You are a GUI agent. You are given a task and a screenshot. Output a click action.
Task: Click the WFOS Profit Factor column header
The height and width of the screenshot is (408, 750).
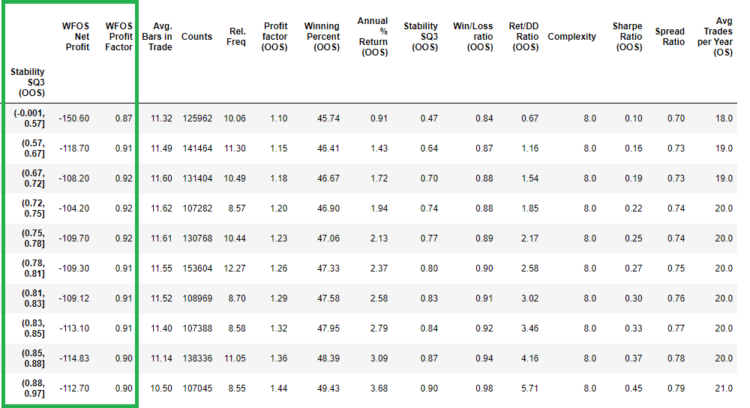pos(119,36)
